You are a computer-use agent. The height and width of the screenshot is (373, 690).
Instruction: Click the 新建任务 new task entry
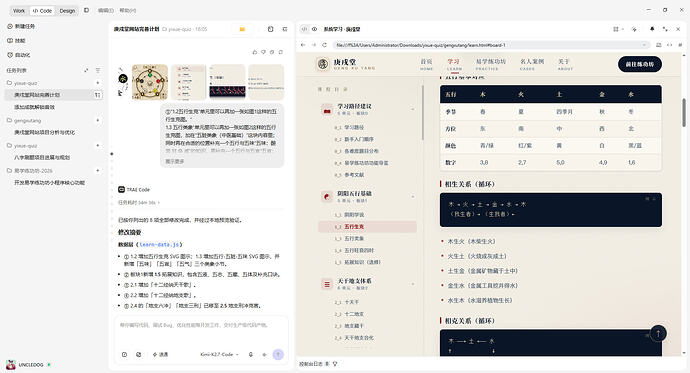click(x=21, y=26)
